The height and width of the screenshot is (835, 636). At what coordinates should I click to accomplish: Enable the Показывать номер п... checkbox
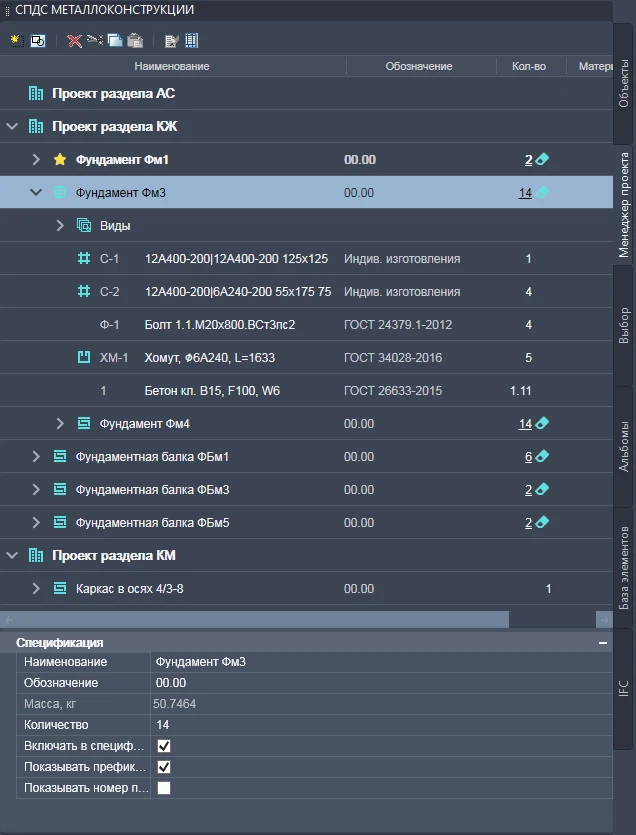click(164, 788)
